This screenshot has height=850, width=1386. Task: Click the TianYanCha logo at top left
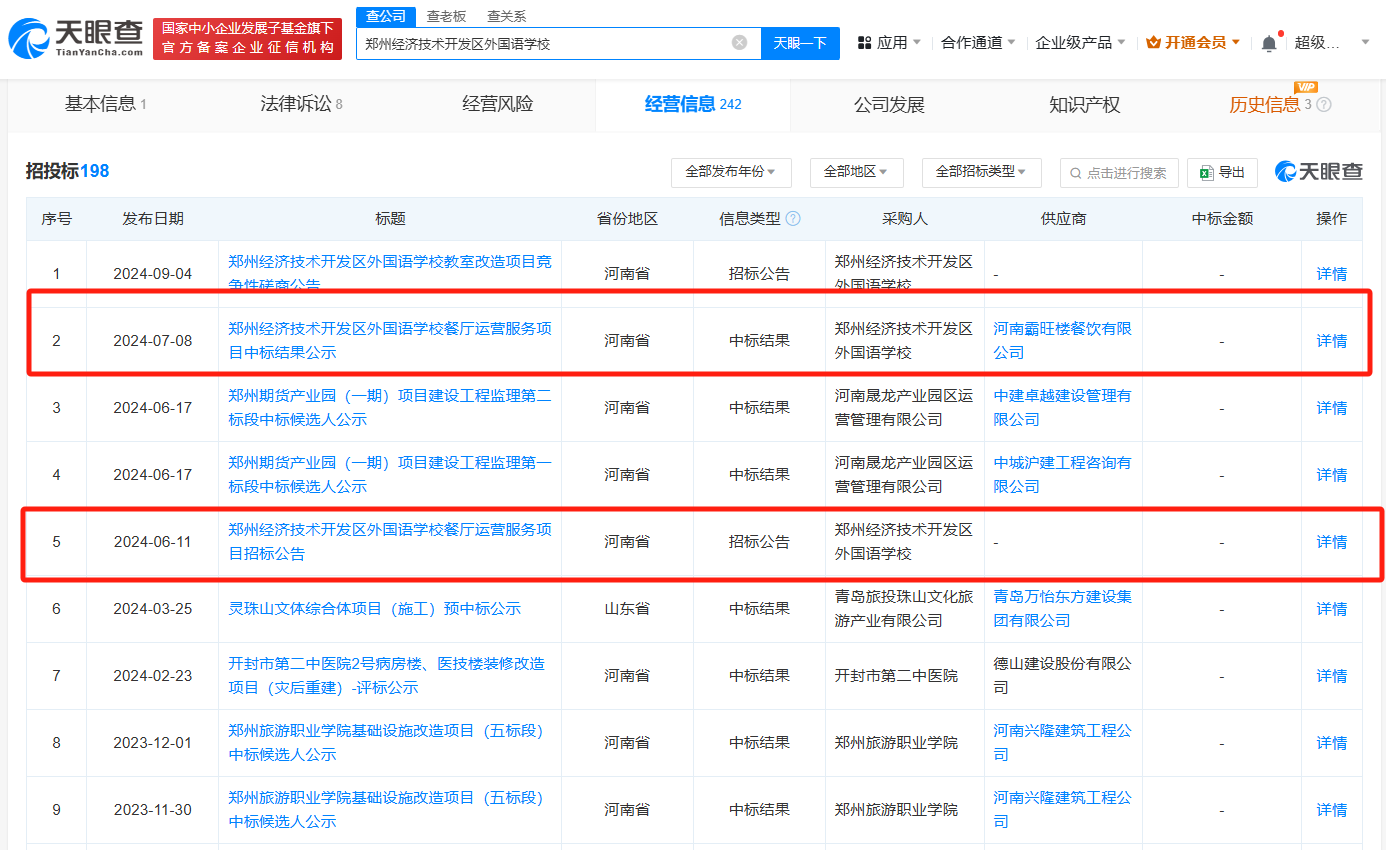point(75,38)
